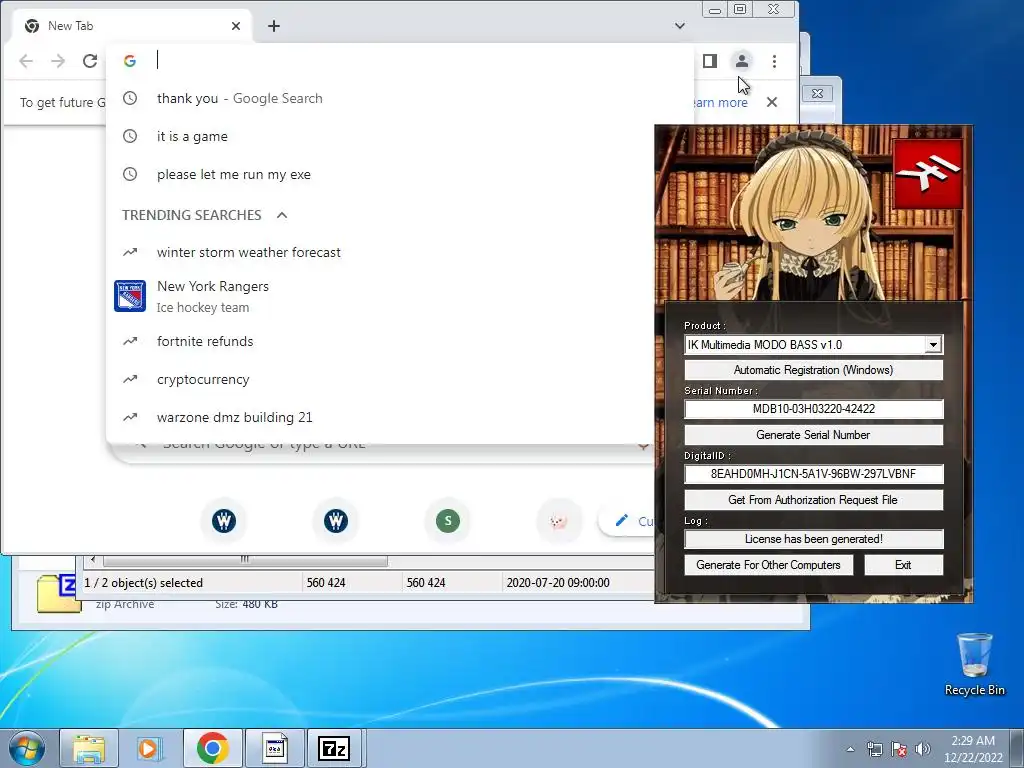This screenshot has width=1024, height=768.
Task: Open the Chrome three-dot menu
Action: (775, 61)
